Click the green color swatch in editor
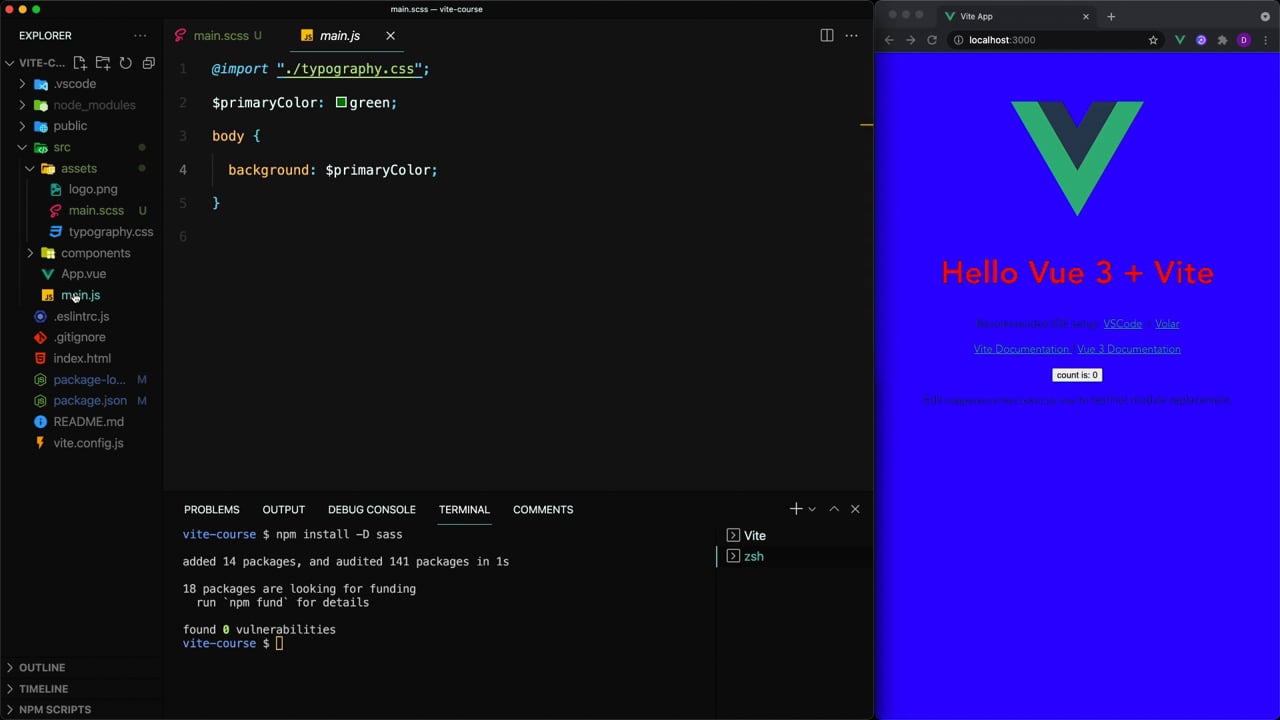The width and height of the screenshot is (1280, 720). coord(341,102)
